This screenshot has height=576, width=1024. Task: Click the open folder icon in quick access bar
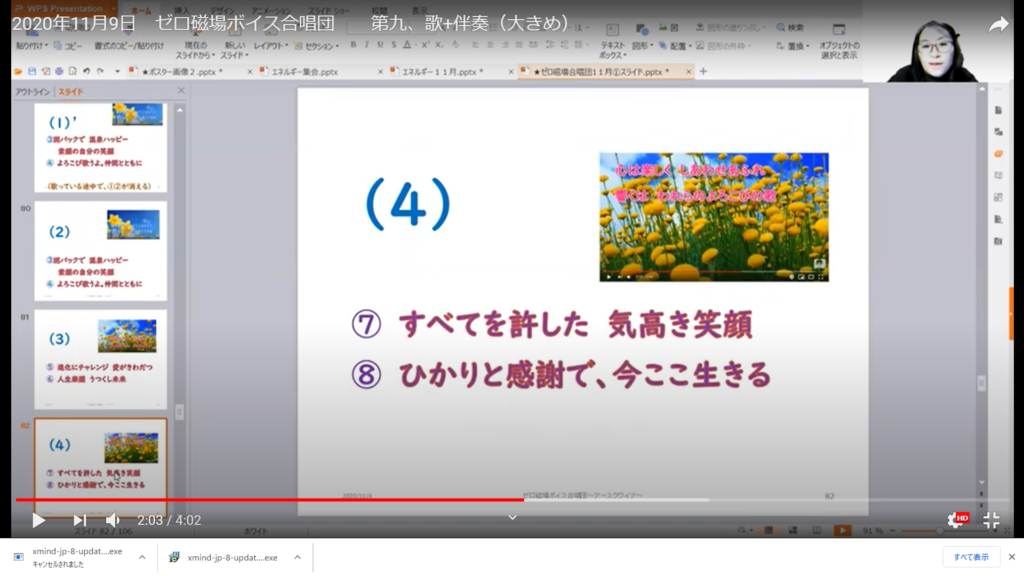pyautogui.click(x=18, y=71)
